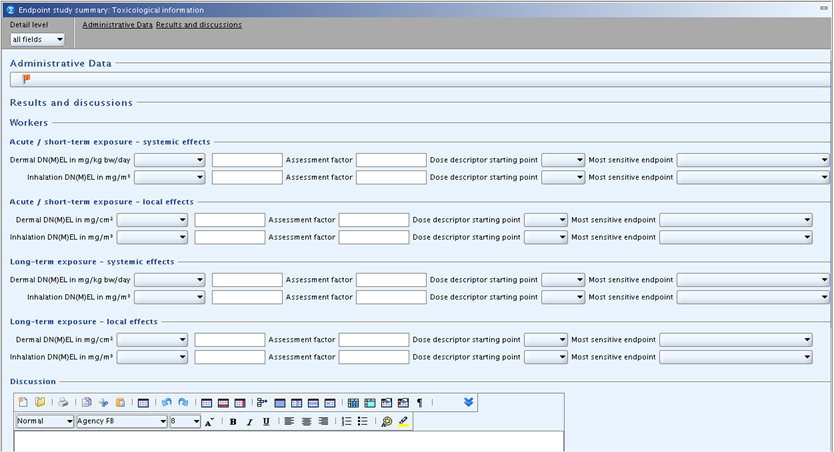Screen dimensions: 834x452
Task: Click the tree structure icon in toolbar
Action: [262, 403]
